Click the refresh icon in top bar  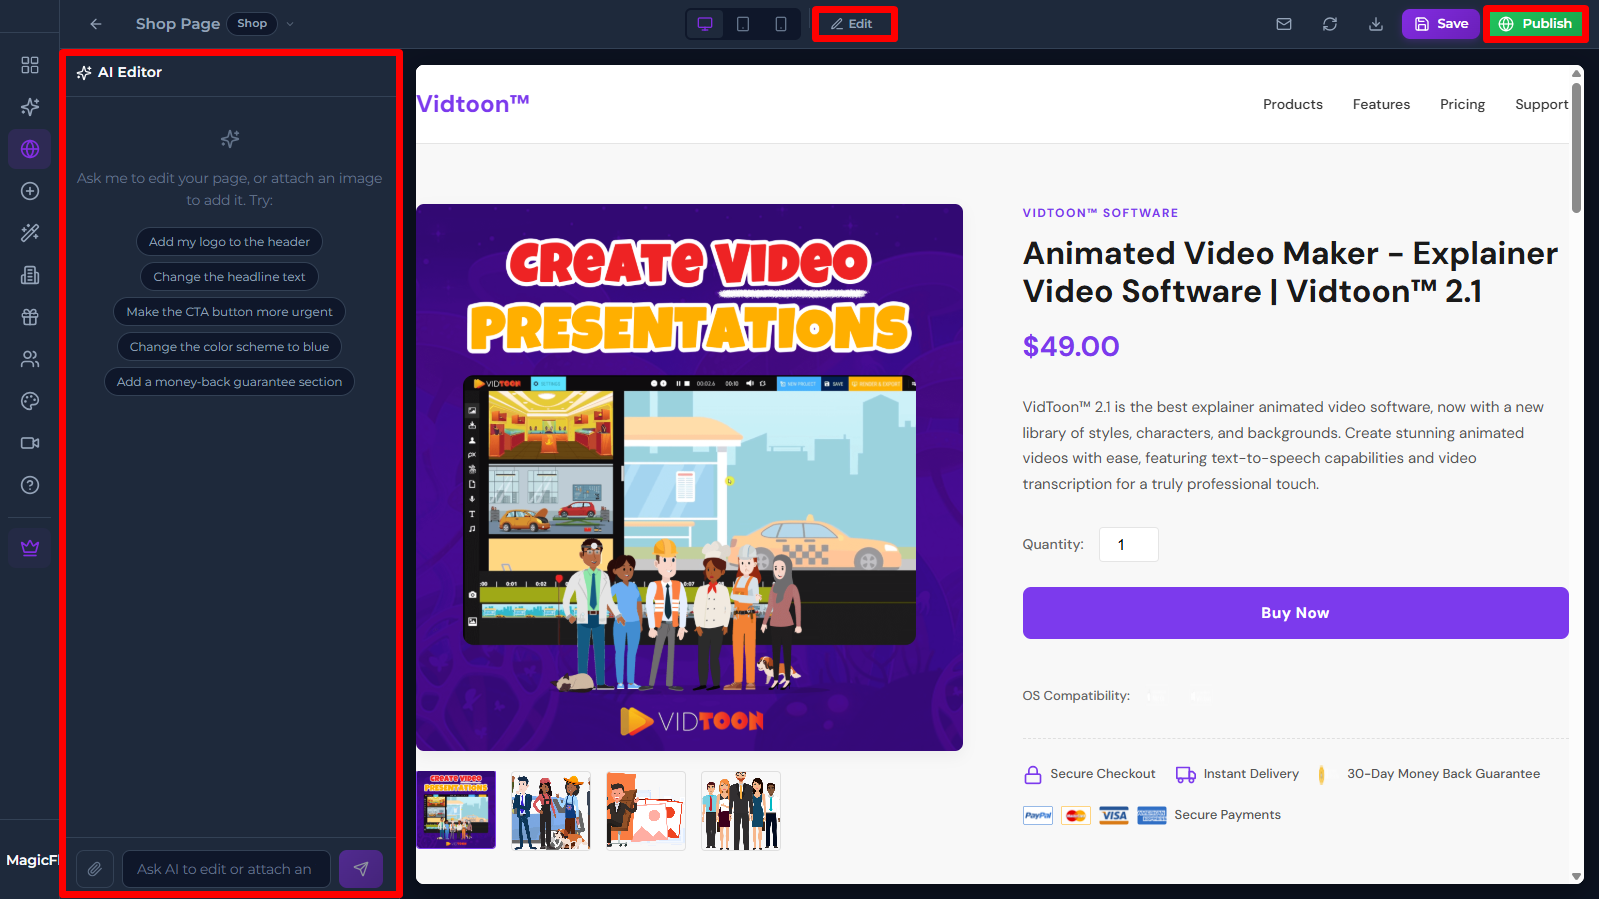pyautogui.click(x=1330, y=24)
